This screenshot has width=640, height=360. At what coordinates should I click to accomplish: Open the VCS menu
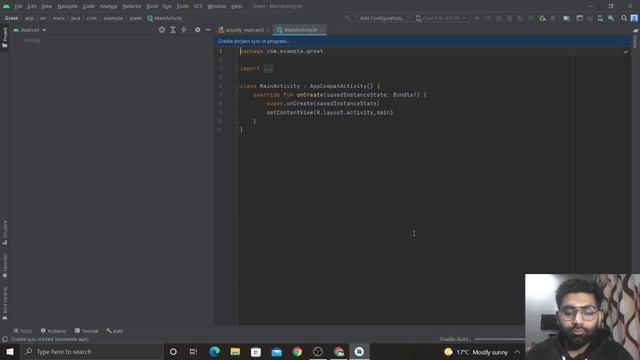198,6
